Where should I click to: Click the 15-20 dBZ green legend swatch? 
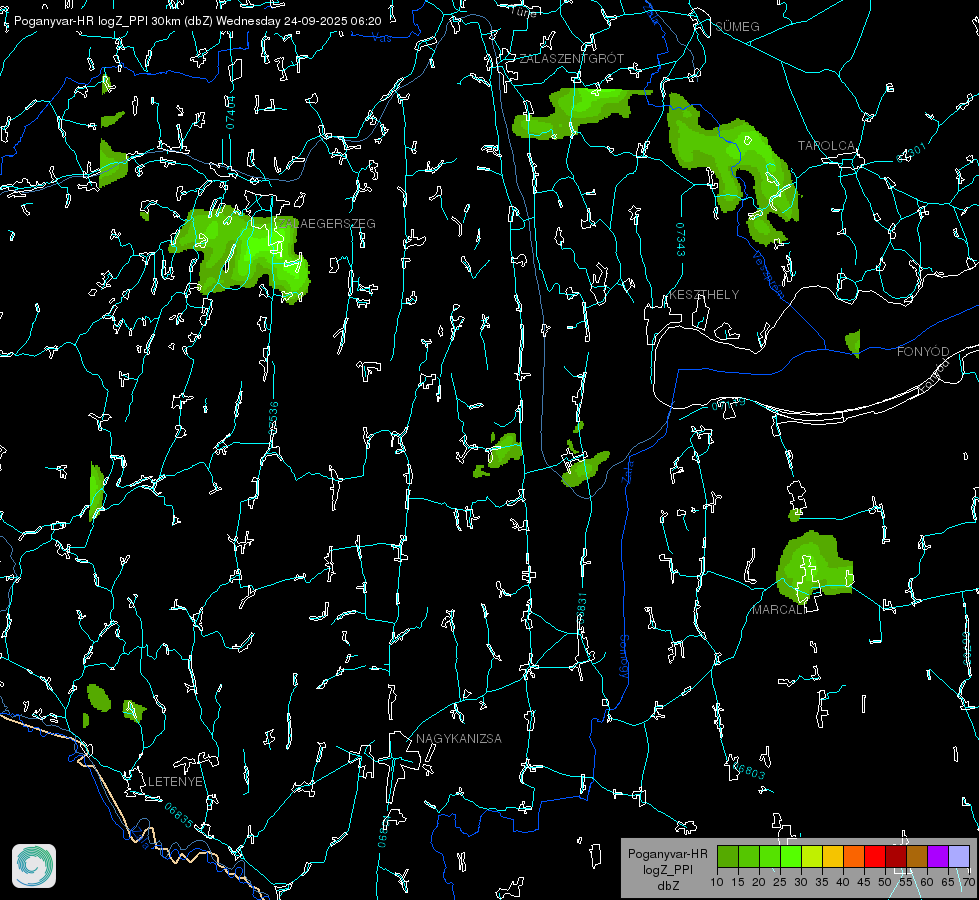click(749, 856)
